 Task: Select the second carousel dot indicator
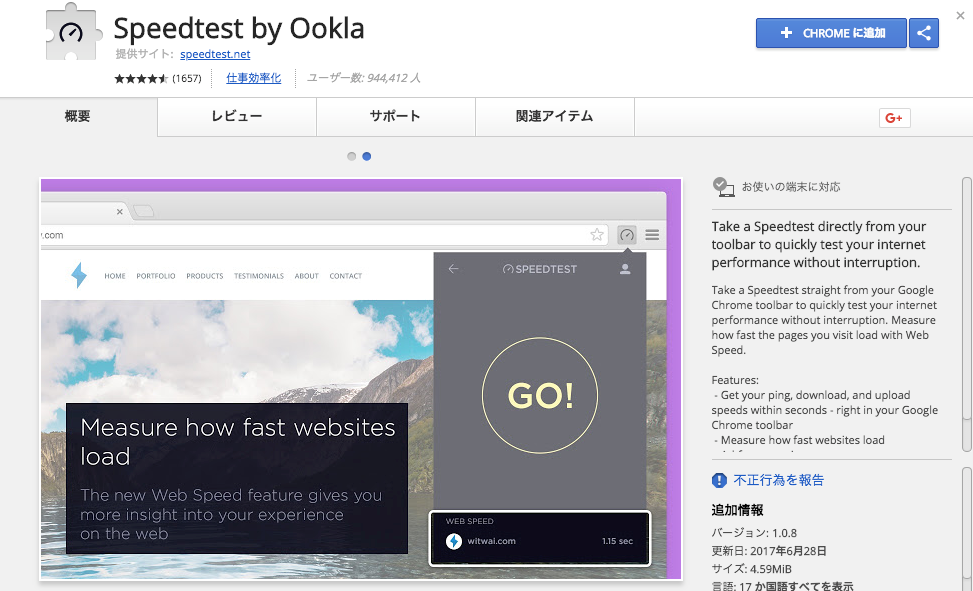(x=367, y=156)
